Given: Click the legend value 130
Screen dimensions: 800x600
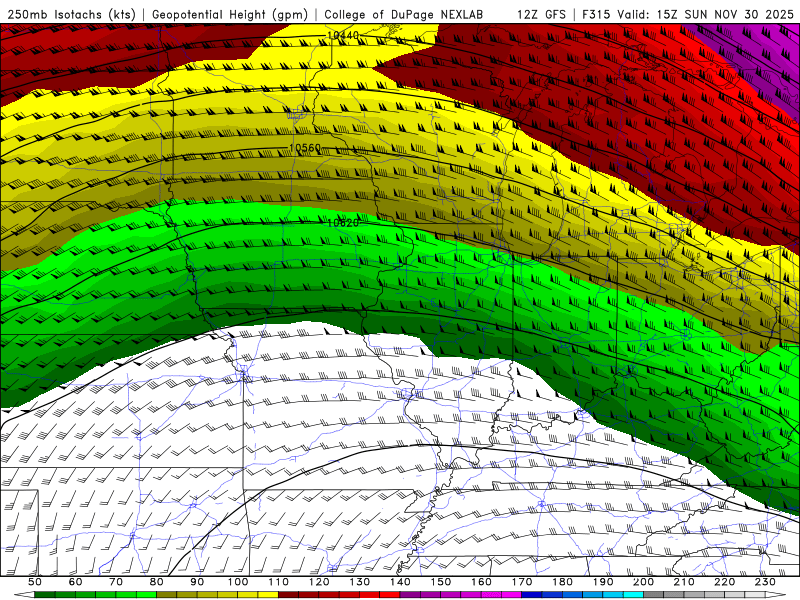Looking at the screenshot, I should [x=360, y=582].
